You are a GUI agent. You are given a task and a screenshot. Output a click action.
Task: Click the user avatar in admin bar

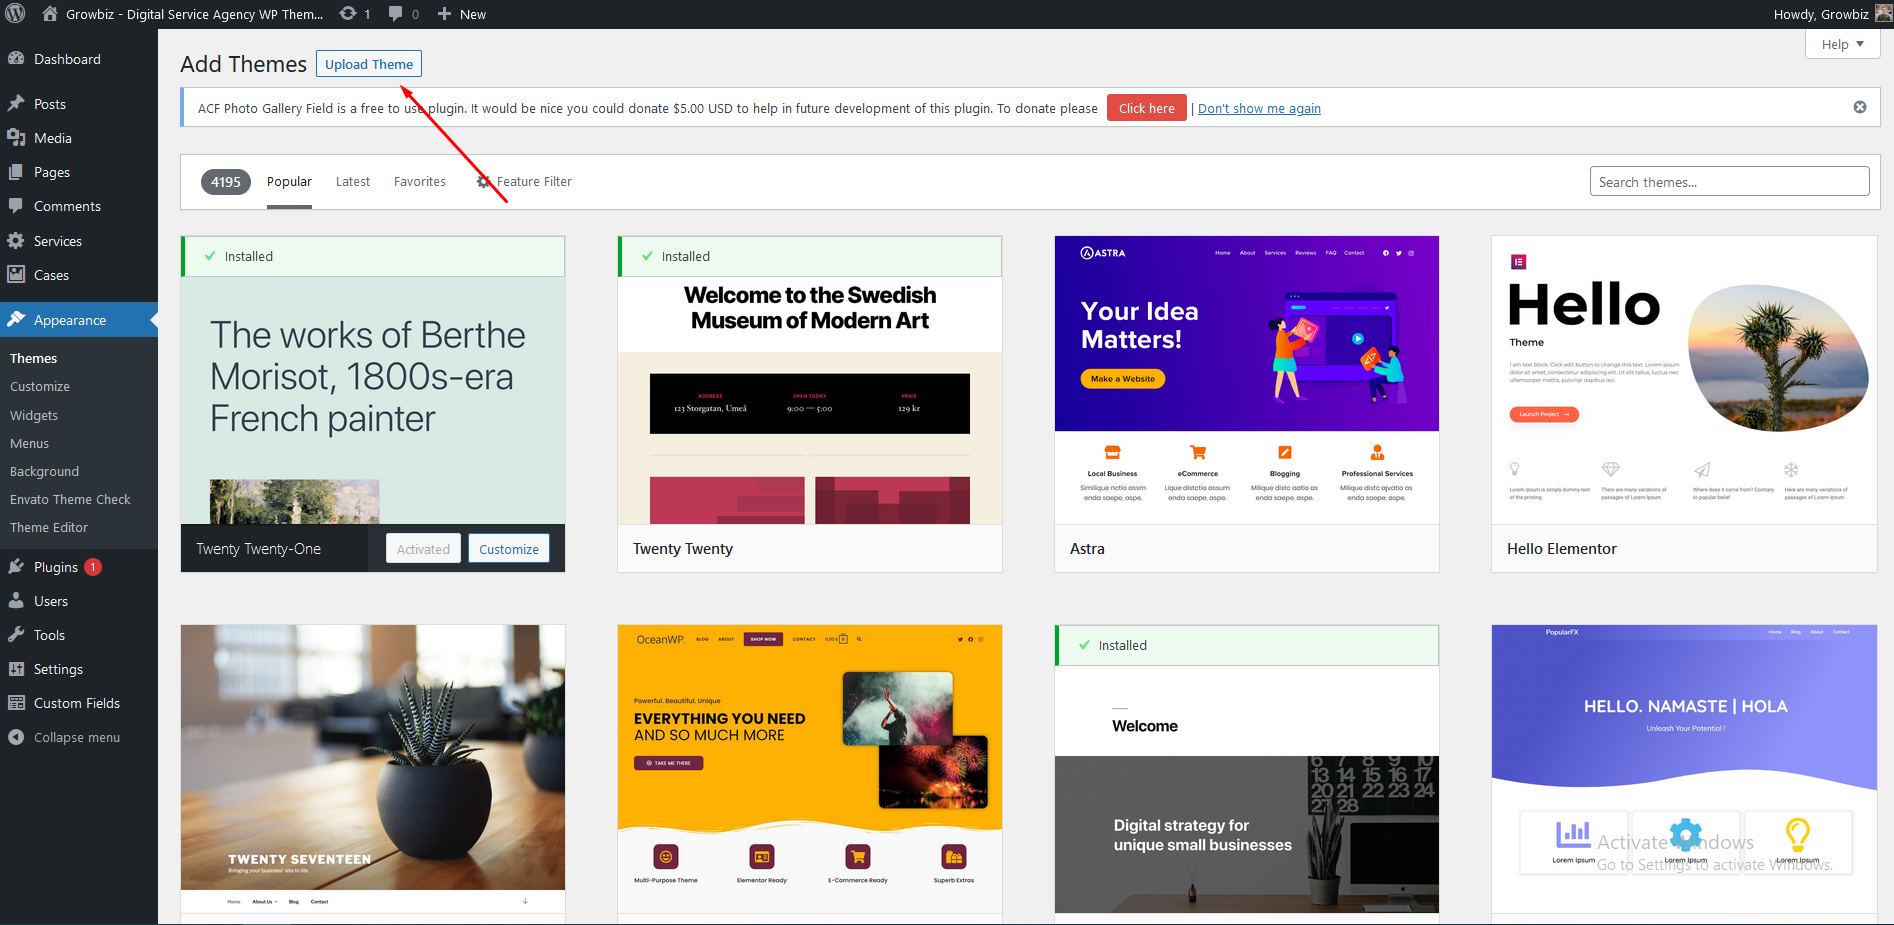pos(1883,14)
